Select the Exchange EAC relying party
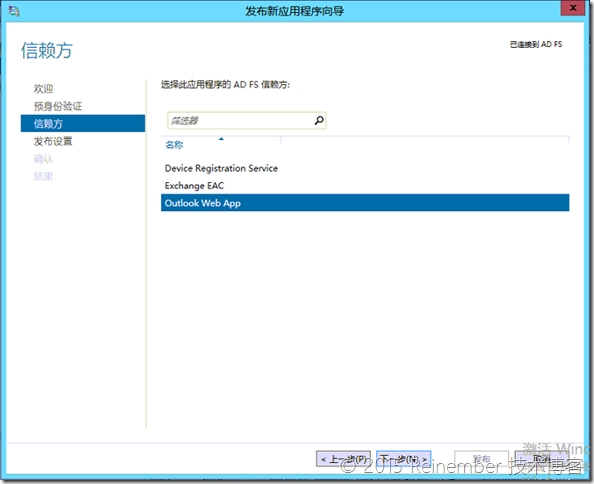Screen dimensions: 594x484 365,186
